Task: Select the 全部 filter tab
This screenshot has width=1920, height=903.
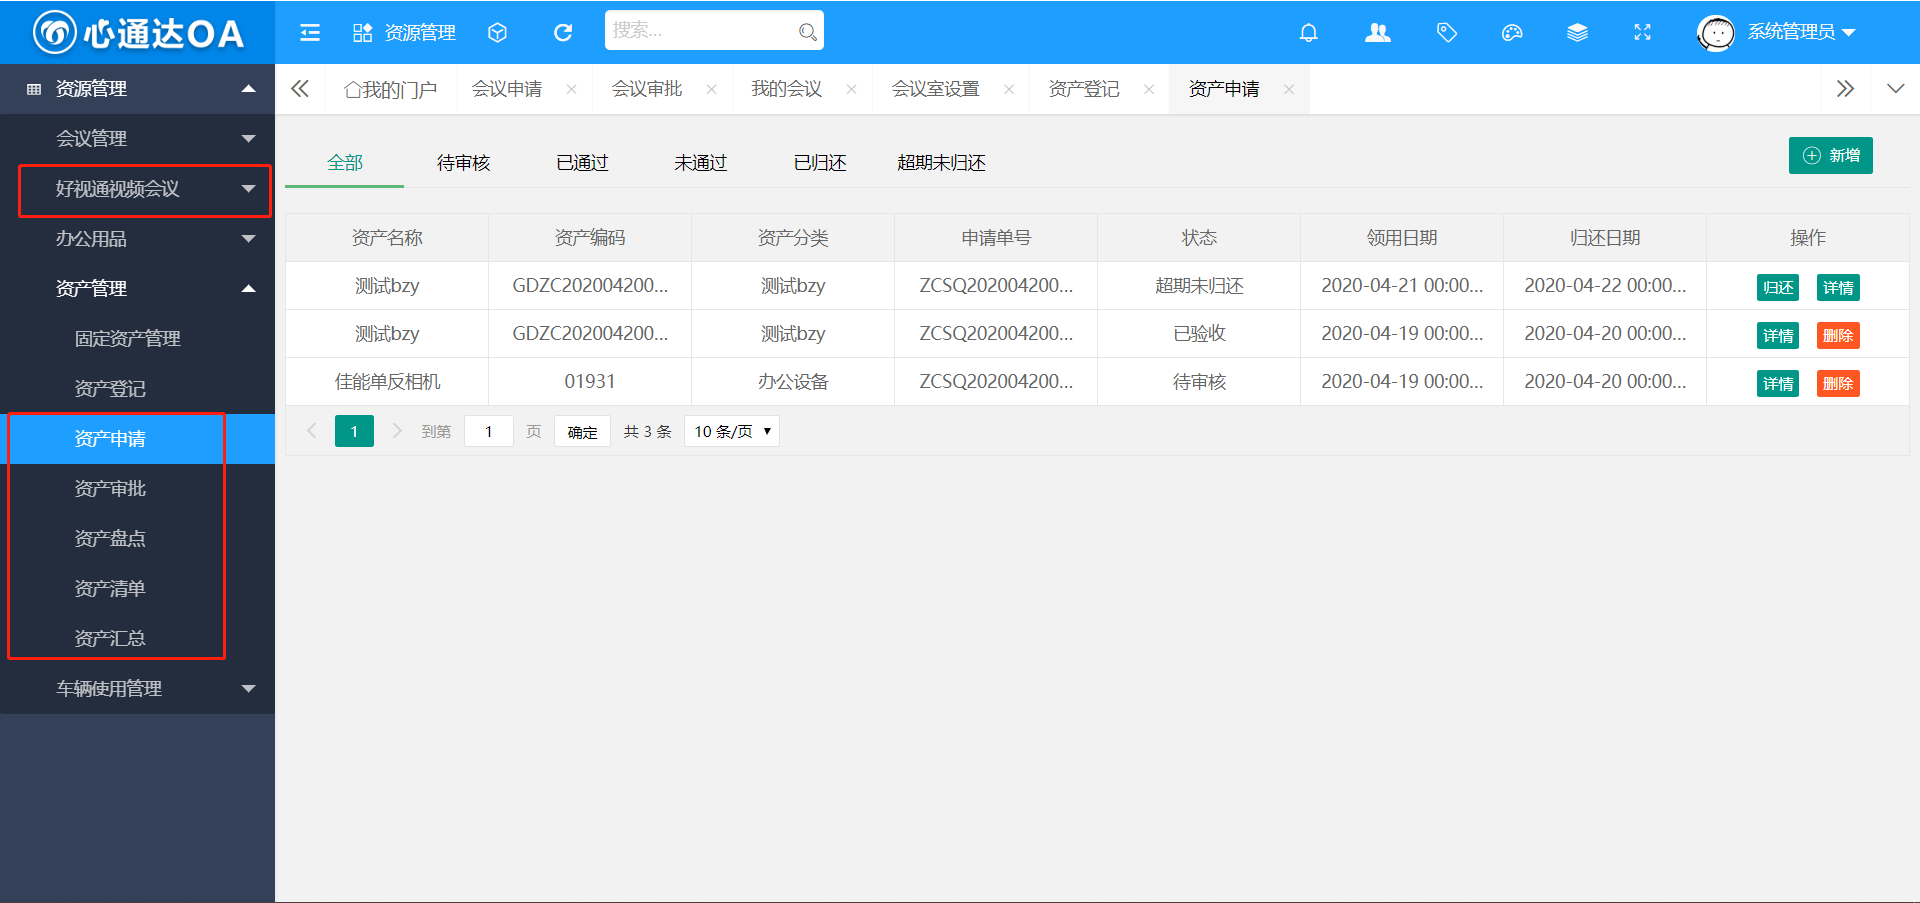Action: [x=345, y=163]
